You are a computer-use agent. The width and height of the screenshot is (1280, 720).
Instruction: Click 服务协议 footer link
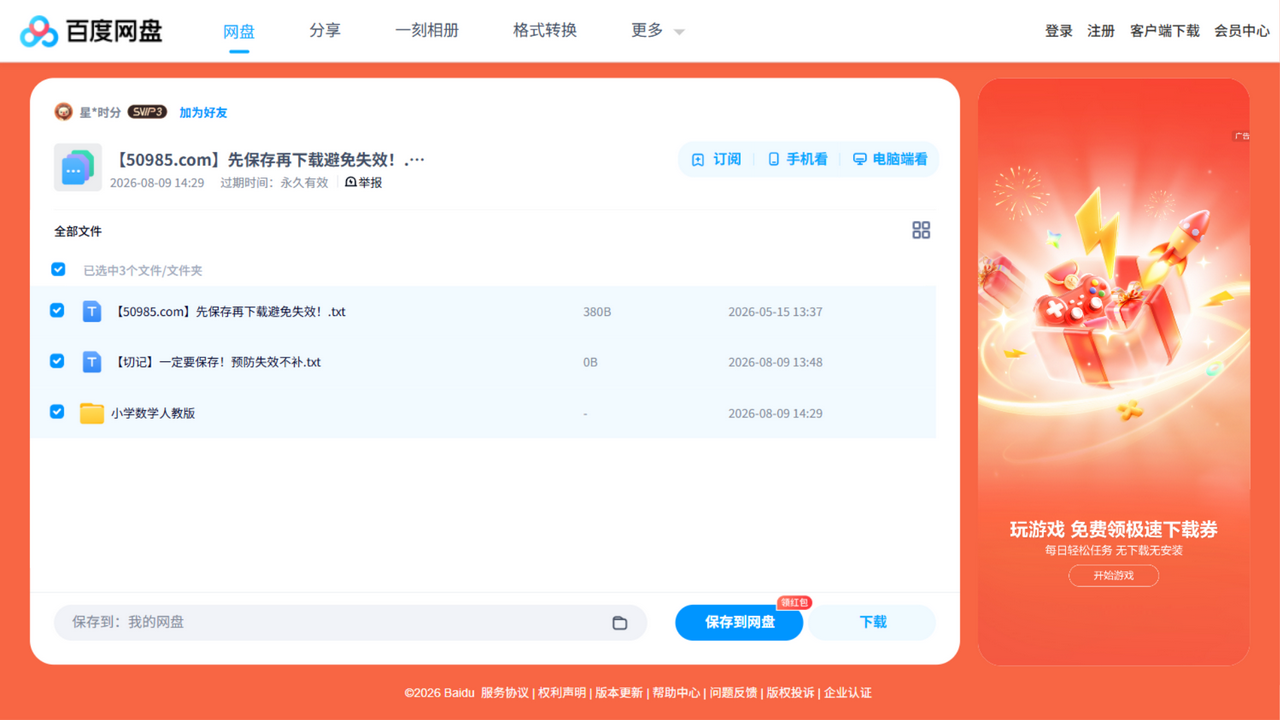[505, 693]
